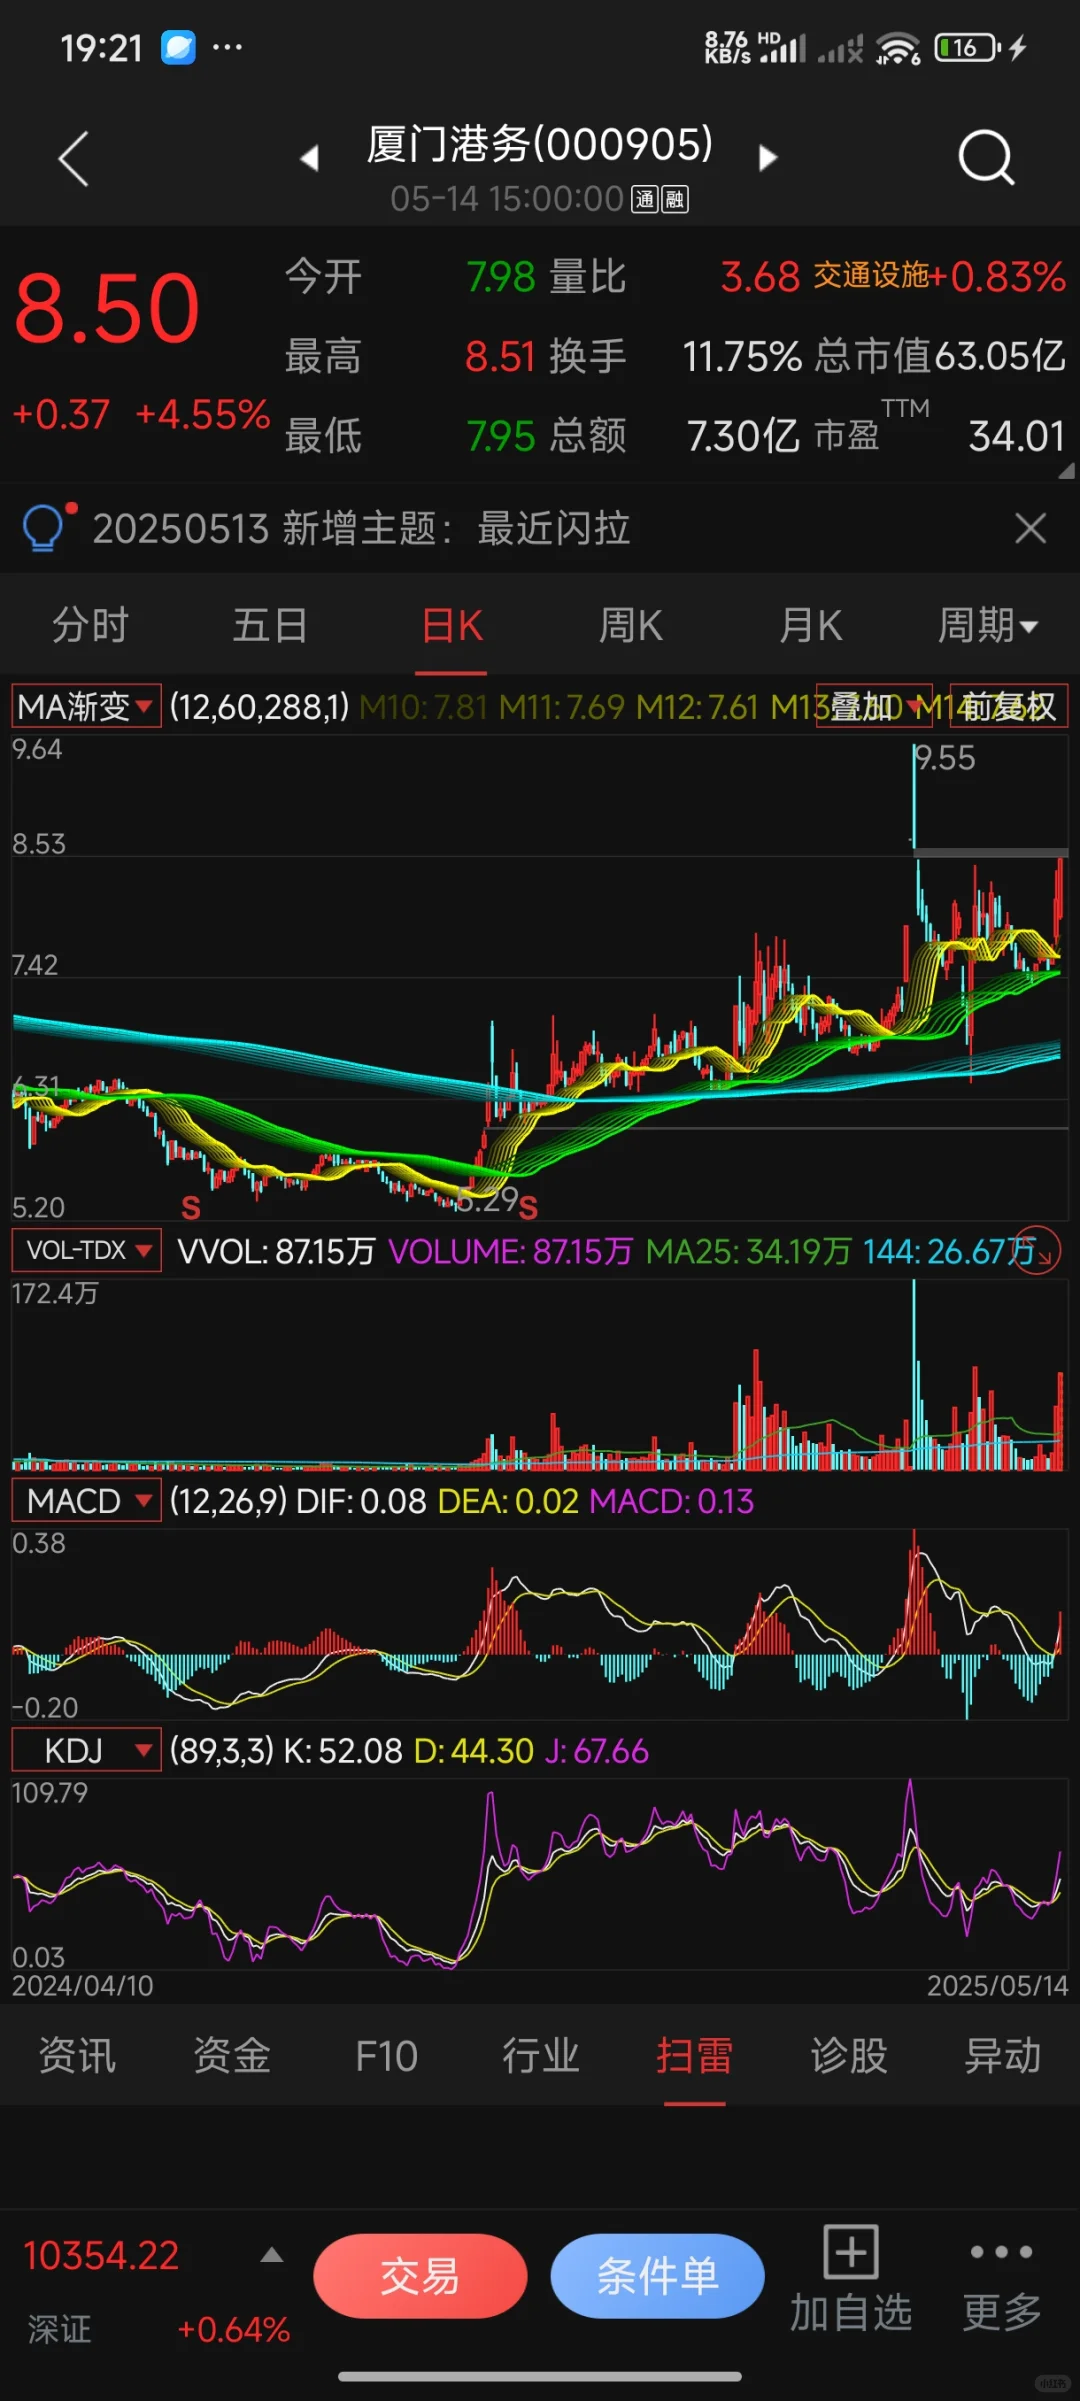Open the MA渐变 indicator dropdown
Image resolution: width=1080 pixels, height=2401 pixels.
click(86, 707)
